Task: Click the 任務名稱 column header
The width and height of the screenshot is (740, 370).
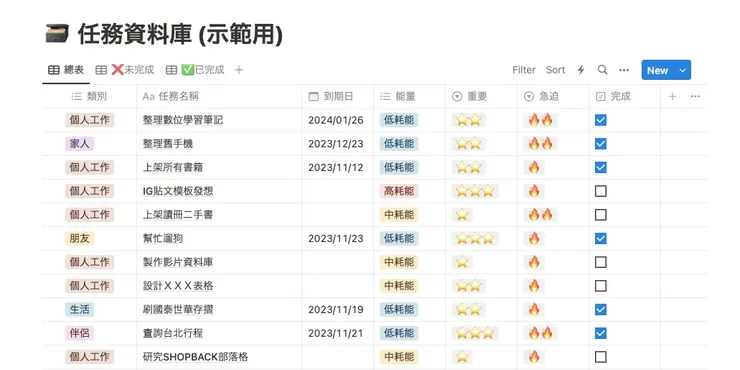Action: pyautogui.click(x=219, y=96)
